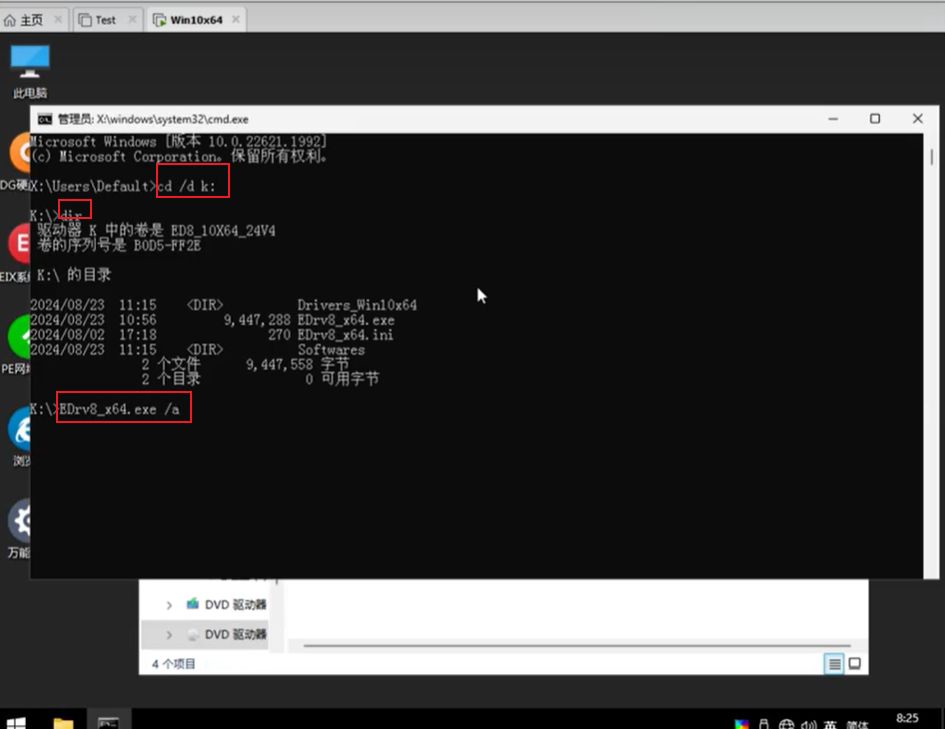The height and width of the screenshot is (729, 945).
Task: Select the cmd taskbar icon
Action: 108,721
